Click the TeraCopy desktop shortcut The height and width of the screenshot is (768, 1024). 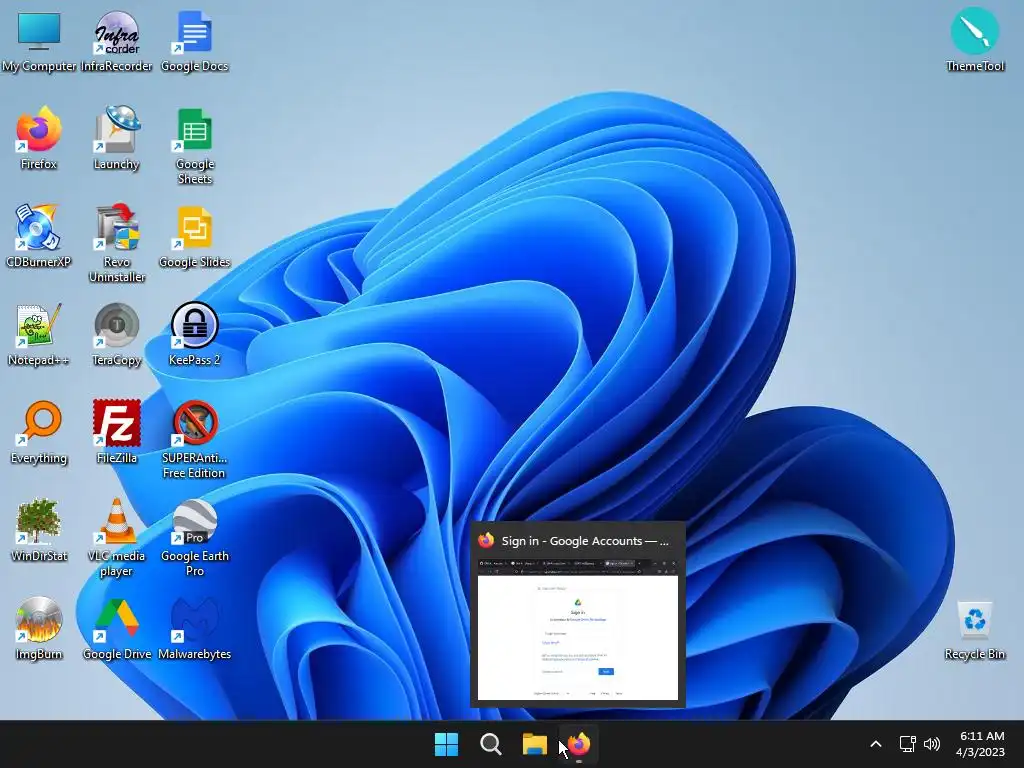tap(116, 334)
